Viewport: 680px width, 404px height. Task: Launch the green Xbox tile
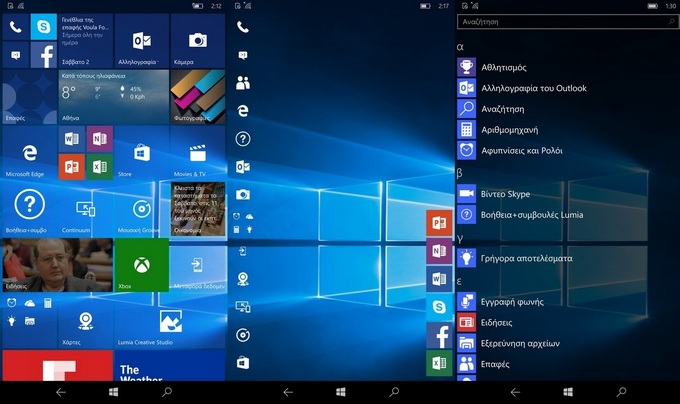click(142, 265)
